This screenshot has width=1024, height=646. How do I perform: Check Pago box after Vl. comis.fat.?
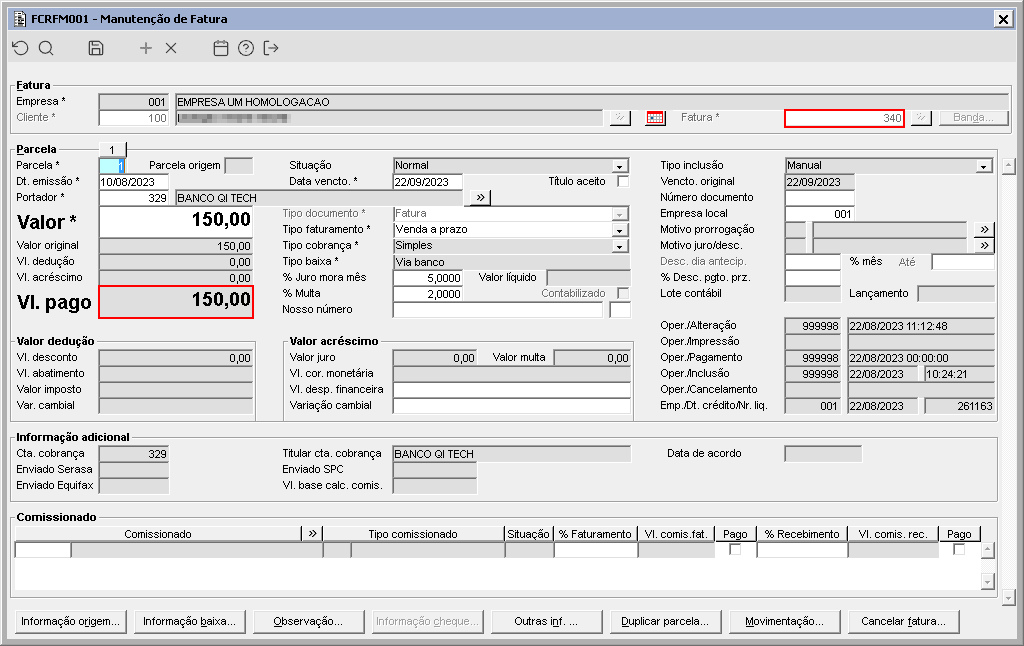click(x=735, y=549)
